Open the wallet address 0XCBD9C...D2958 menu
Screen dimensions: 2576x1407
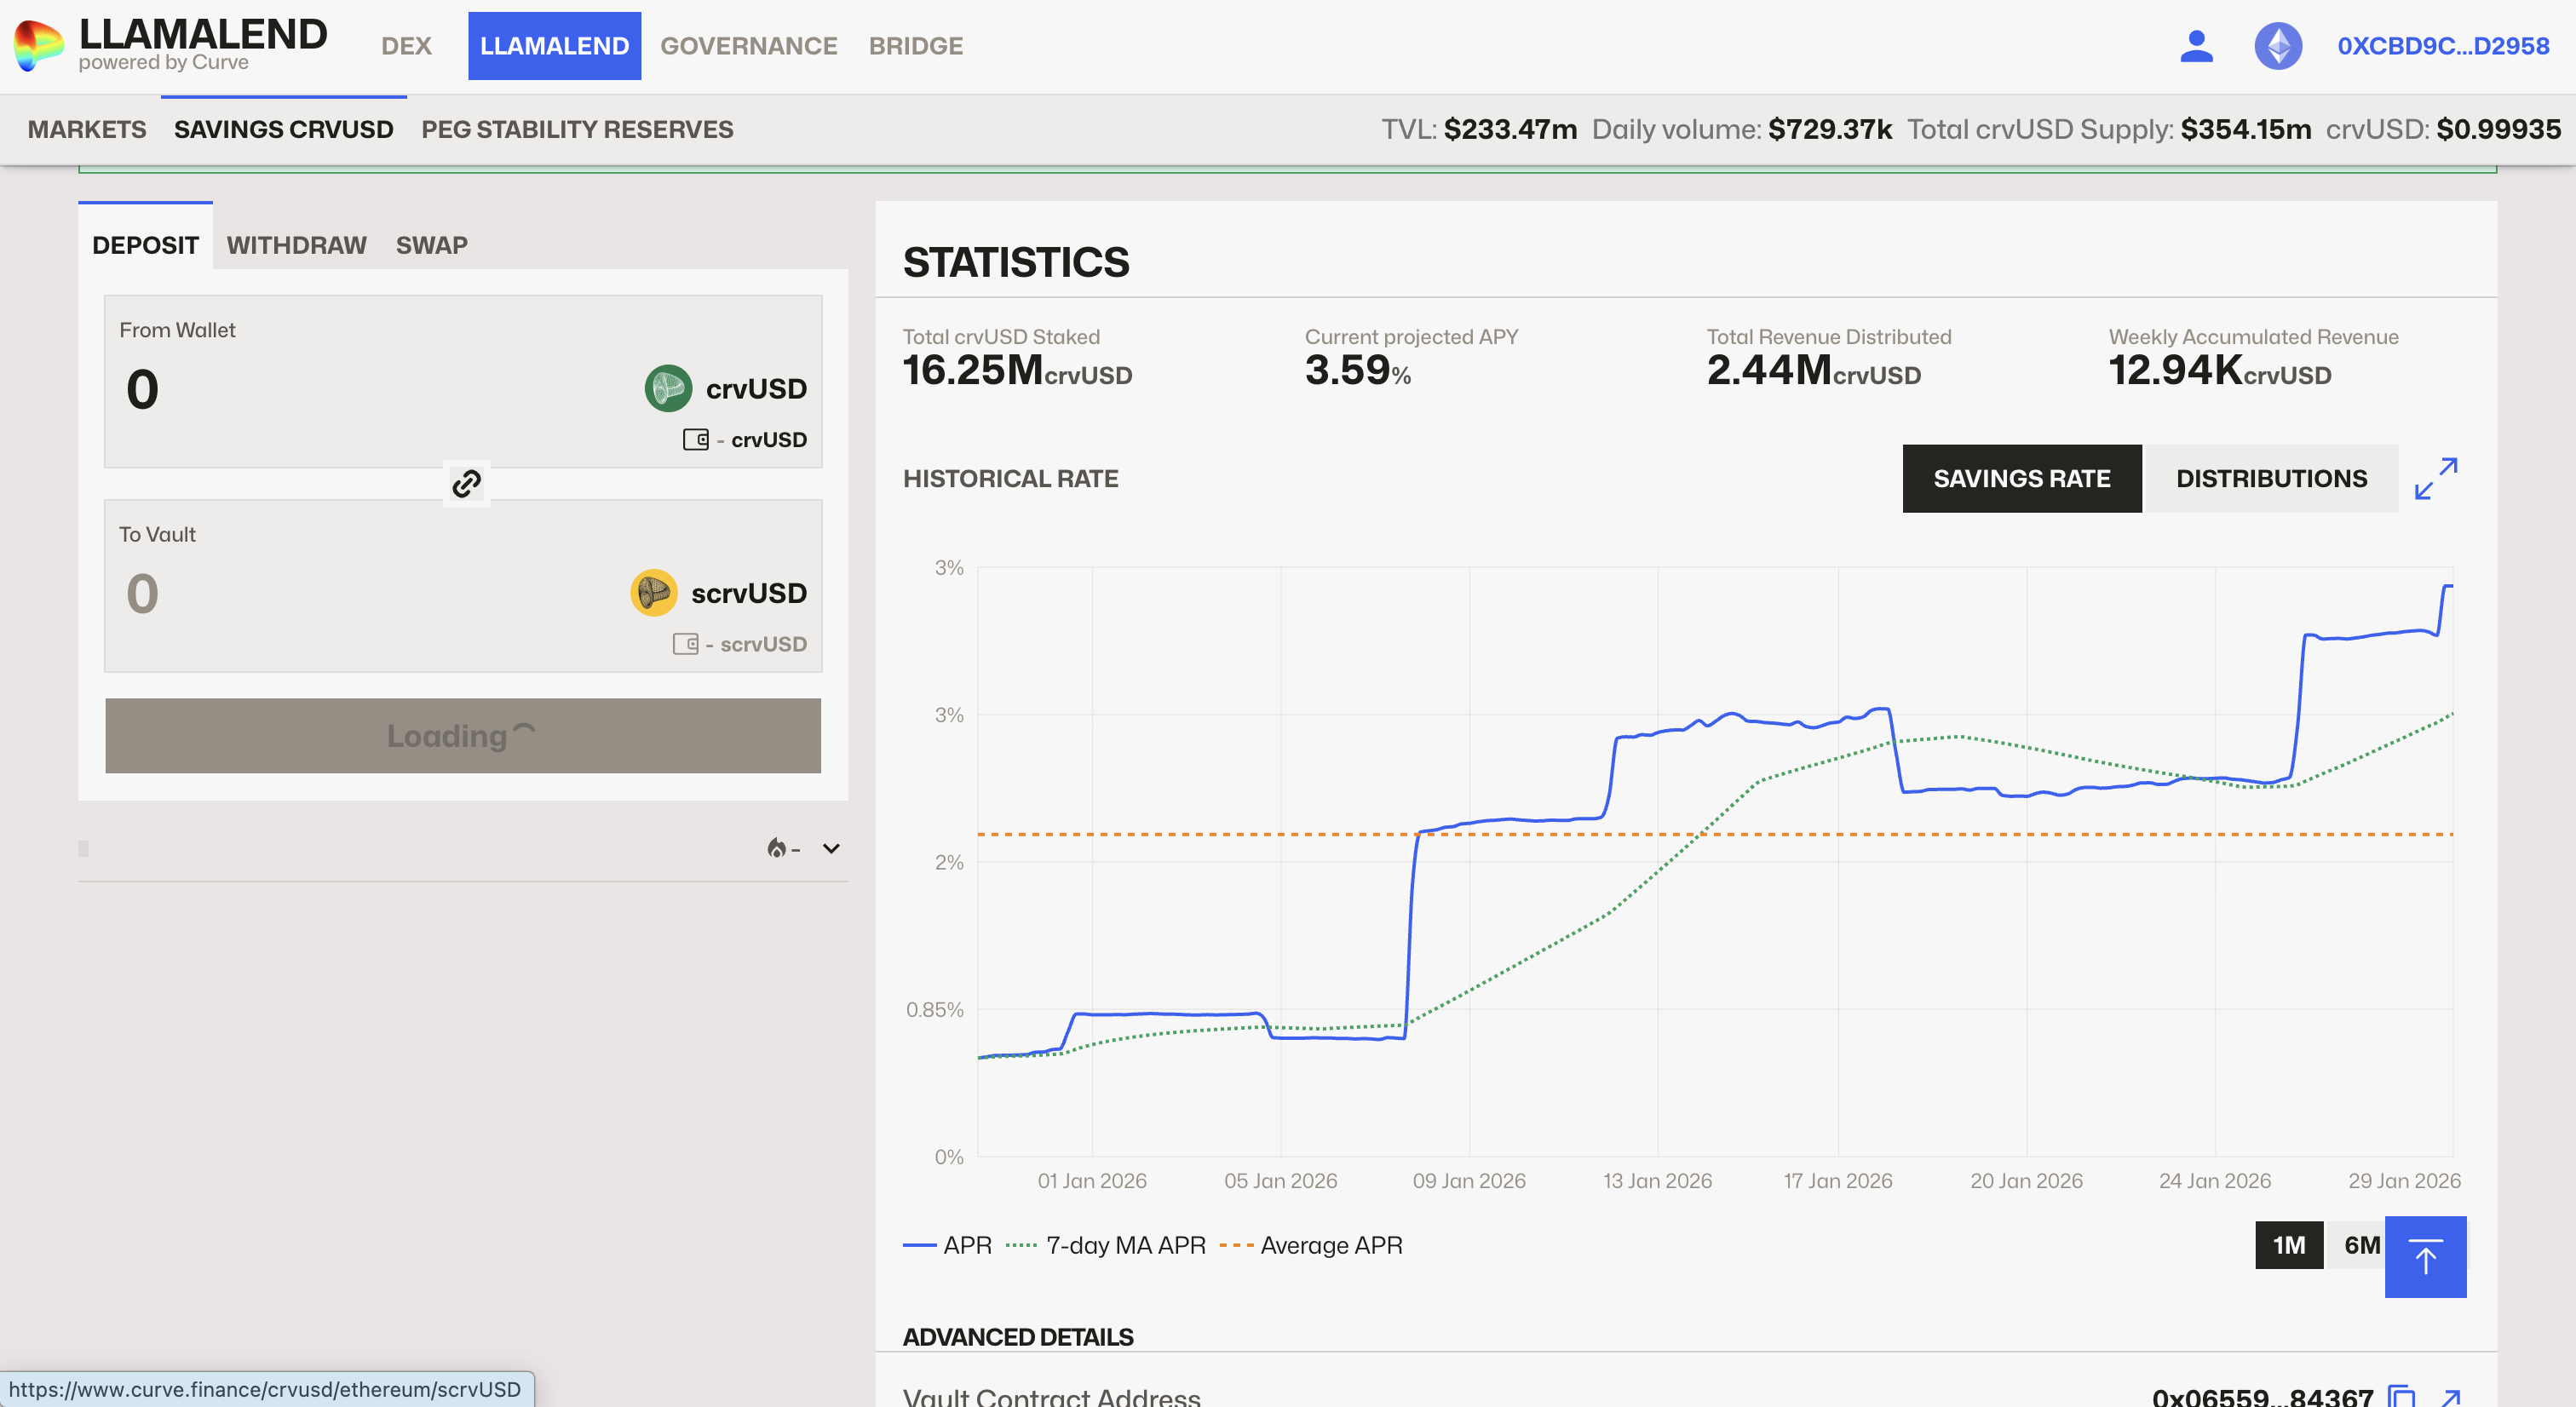click(2442, 46)
